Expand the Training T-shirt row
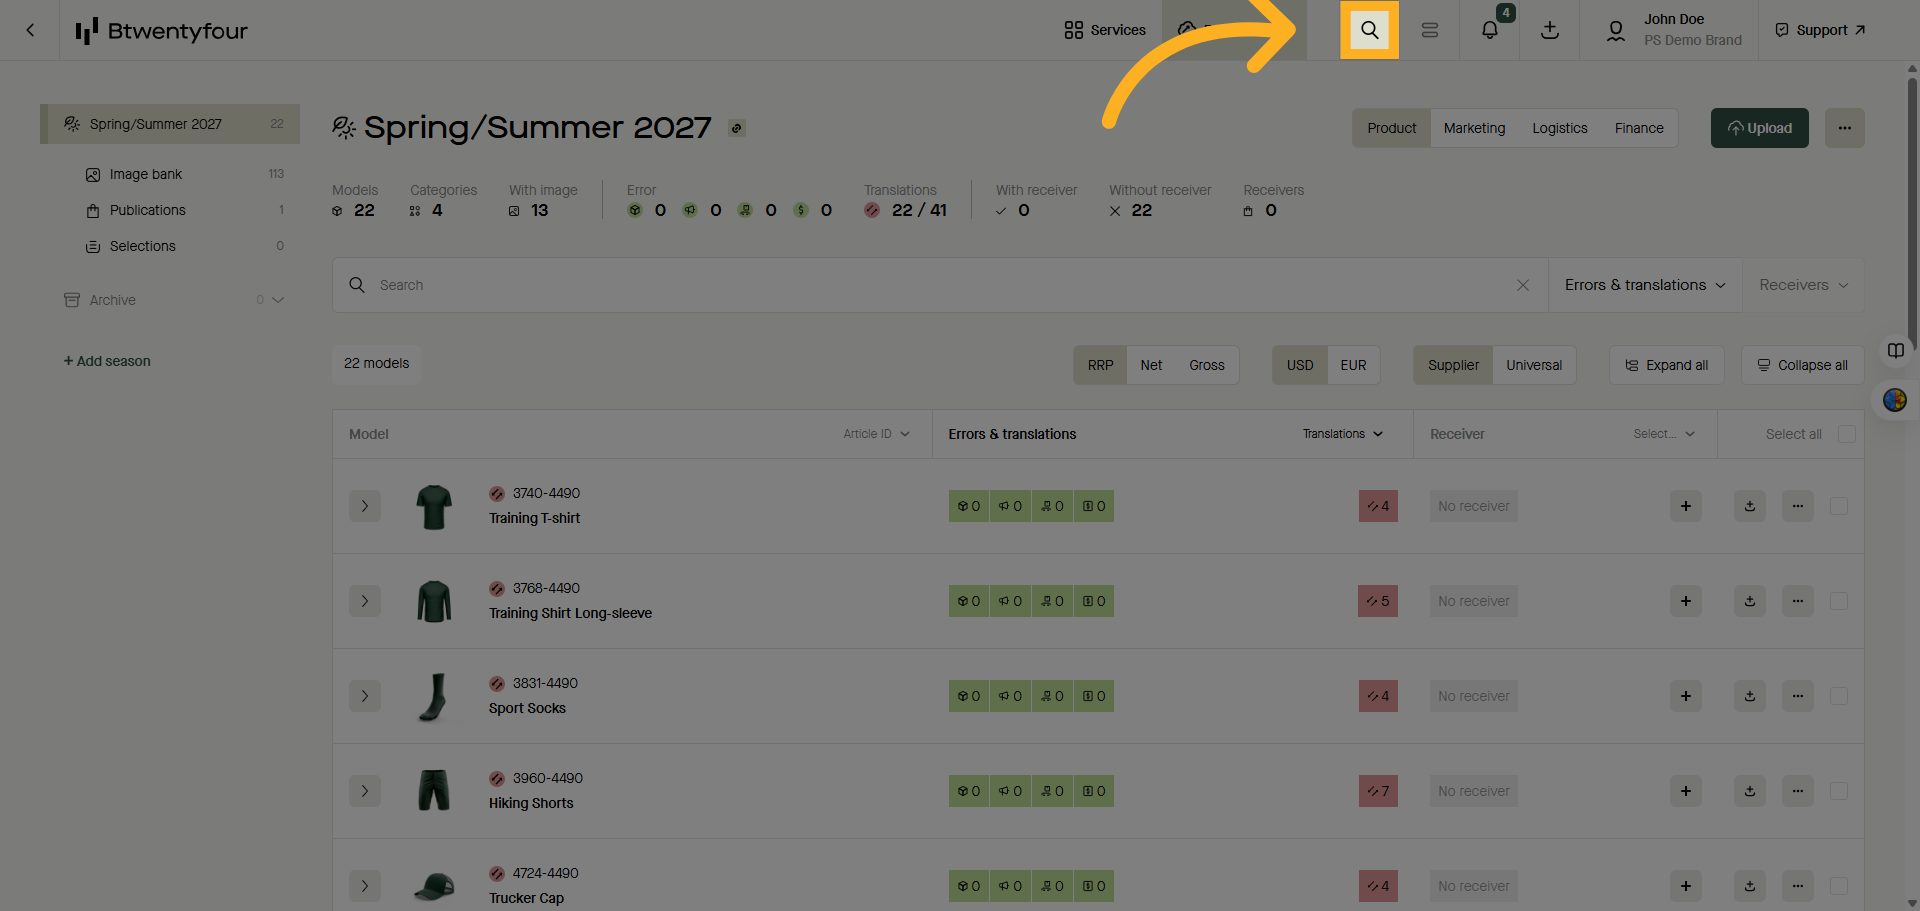1920x911 pixels. tap(365, 506)
